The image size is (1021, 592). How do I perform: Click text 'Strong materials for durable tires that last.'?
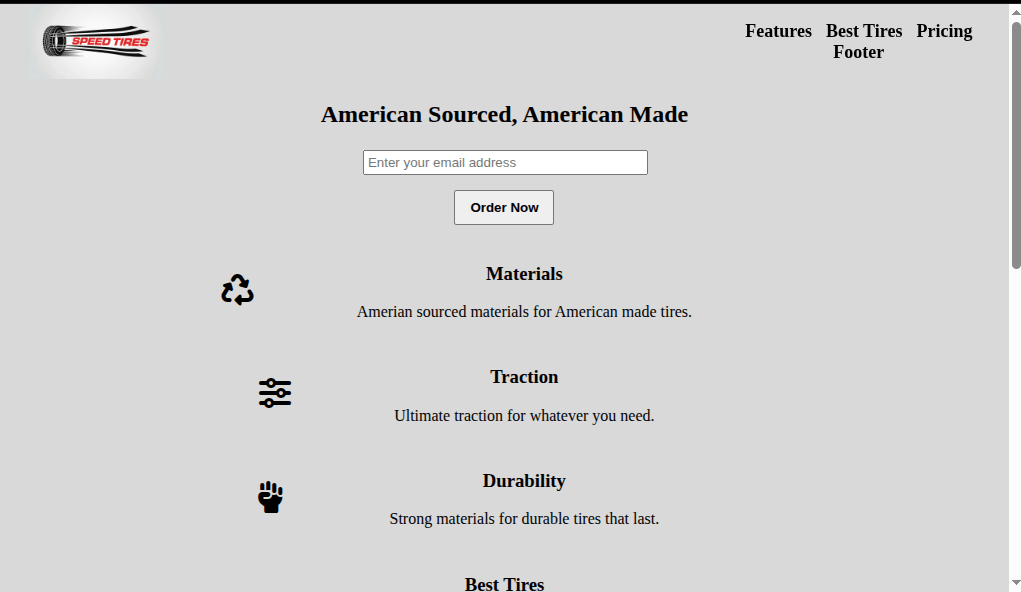(524, 519)
